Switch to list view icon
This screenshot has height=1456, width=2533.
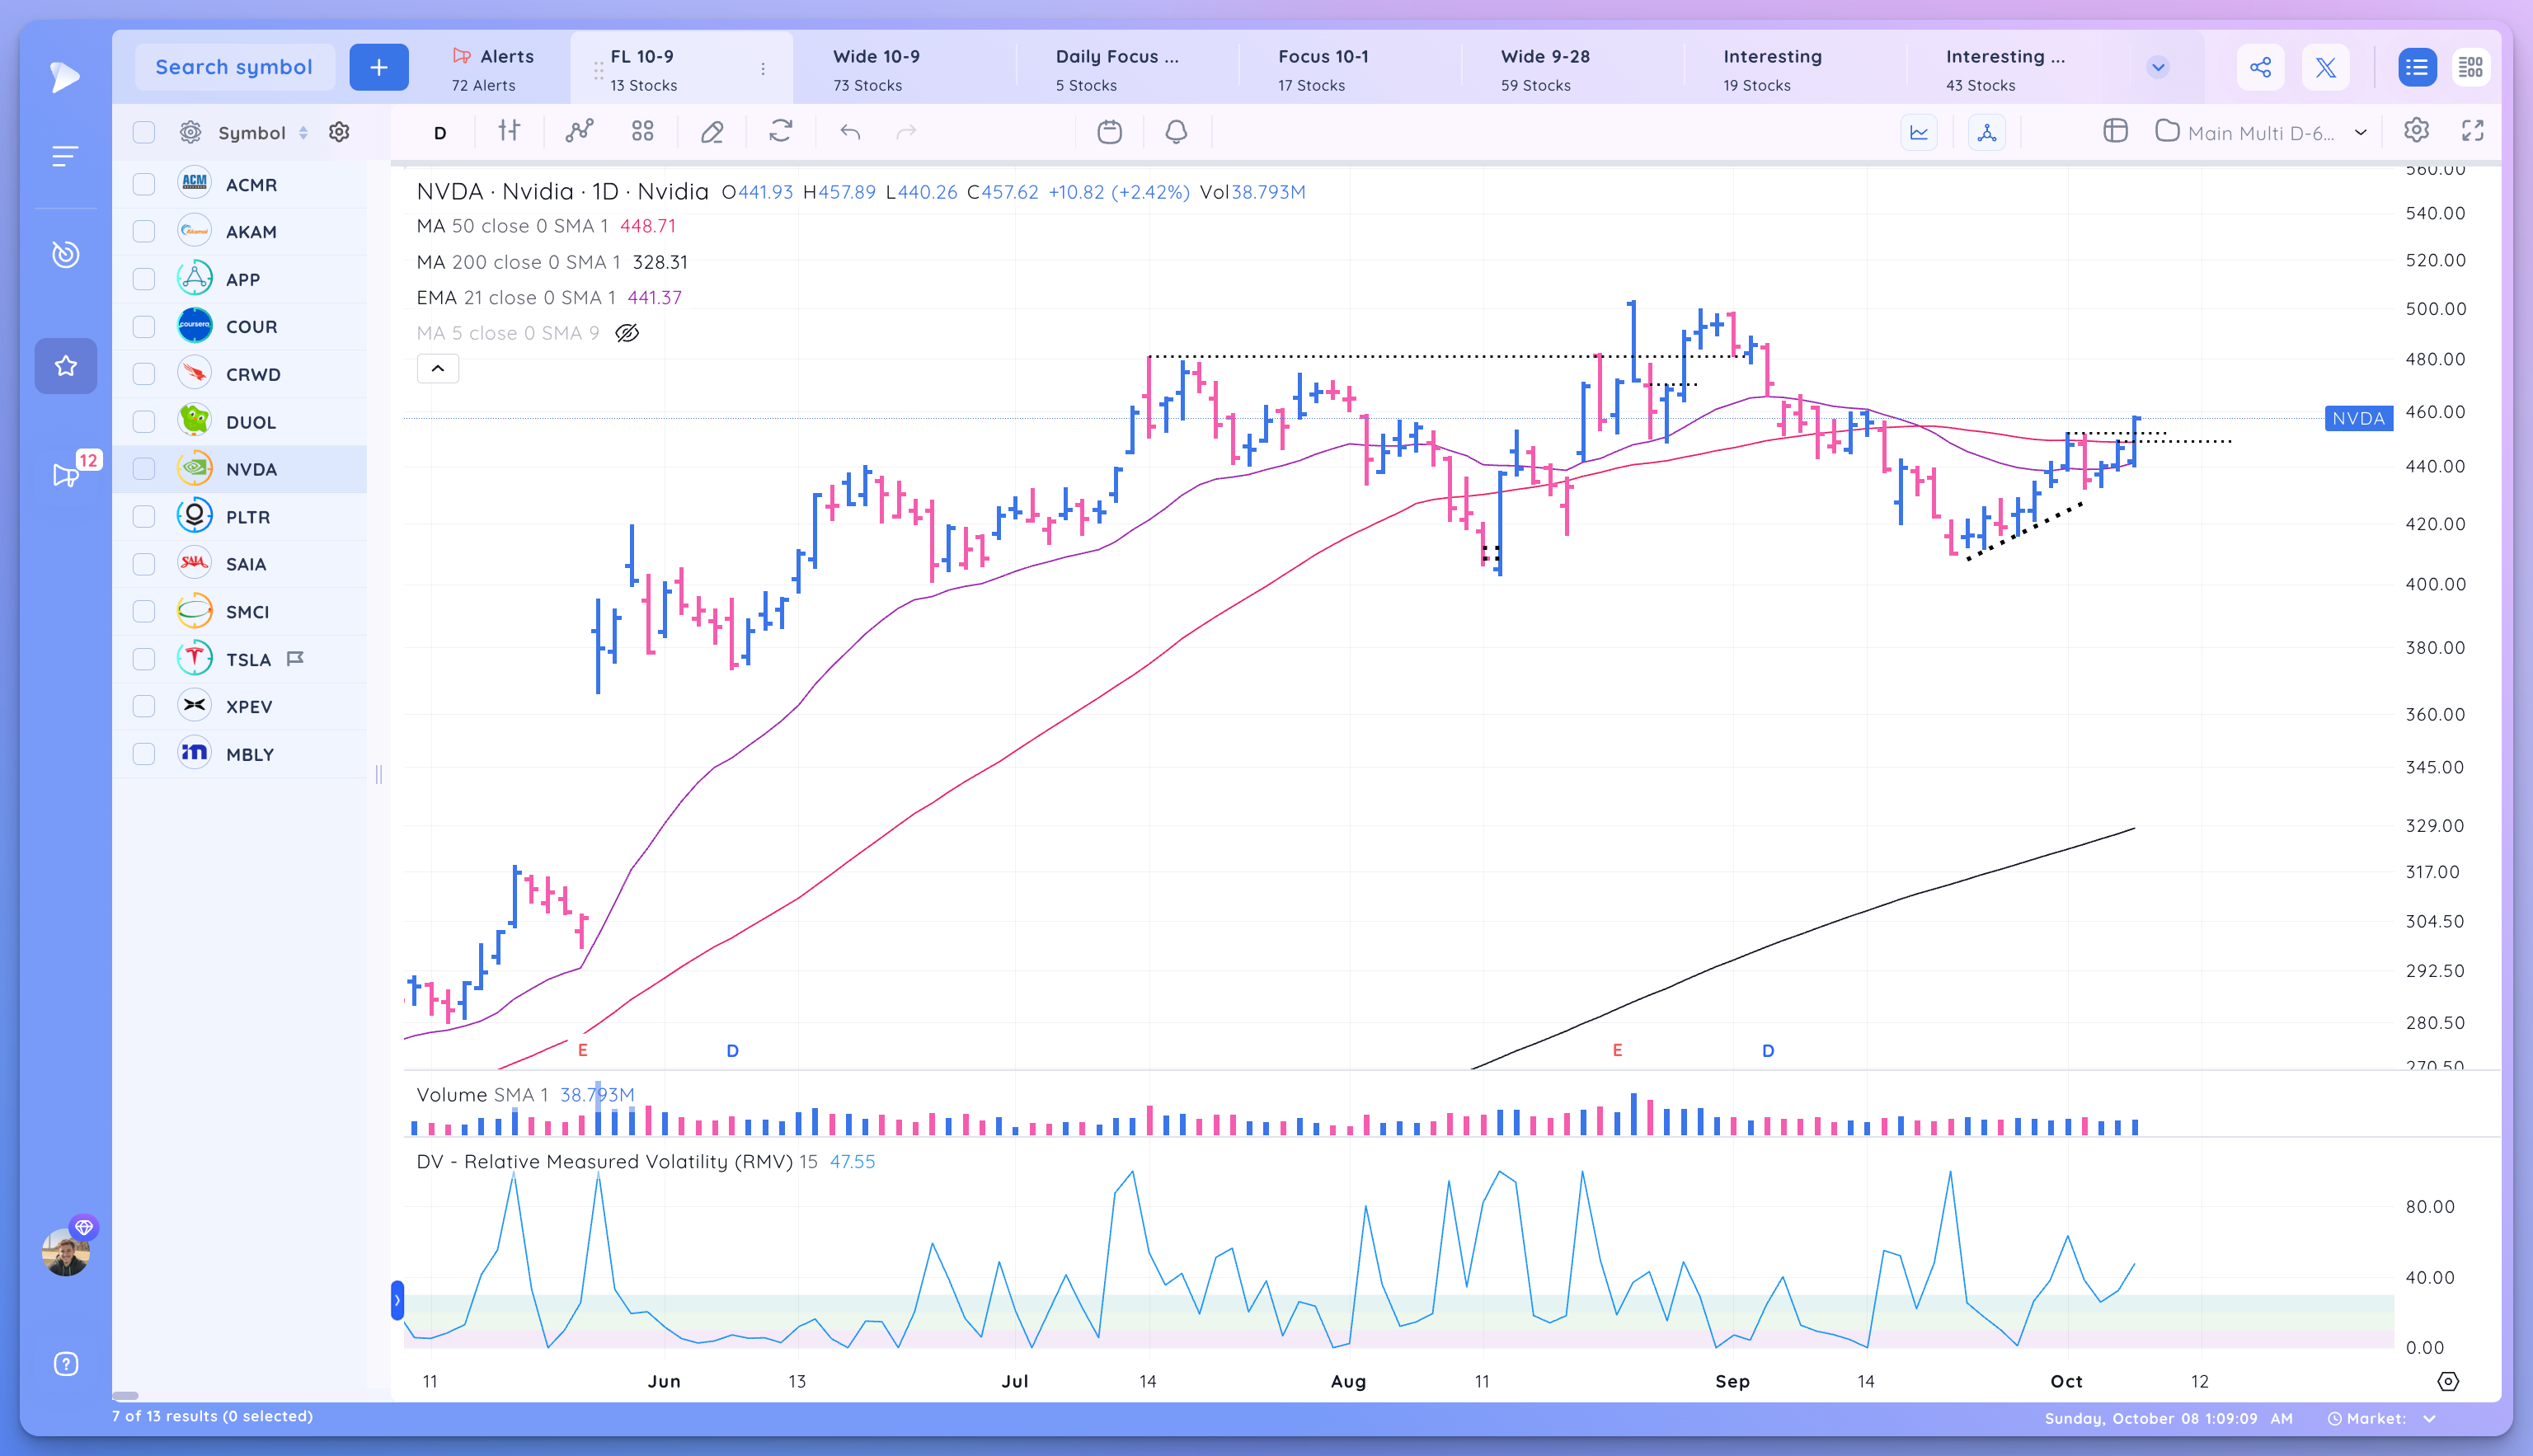2417,67
